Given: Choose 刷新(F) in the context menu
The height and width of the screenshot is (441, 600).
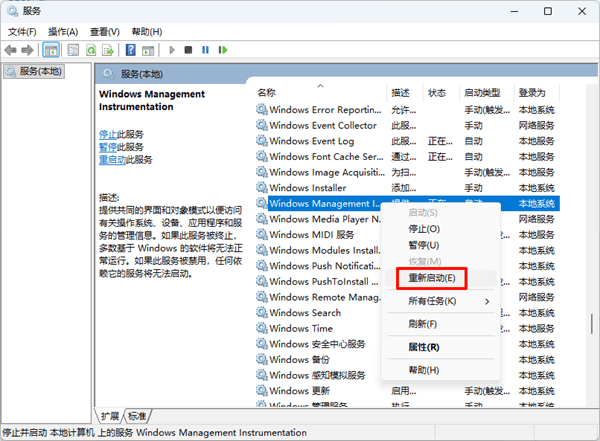Looking at the screenshot, I should point(441,324).
